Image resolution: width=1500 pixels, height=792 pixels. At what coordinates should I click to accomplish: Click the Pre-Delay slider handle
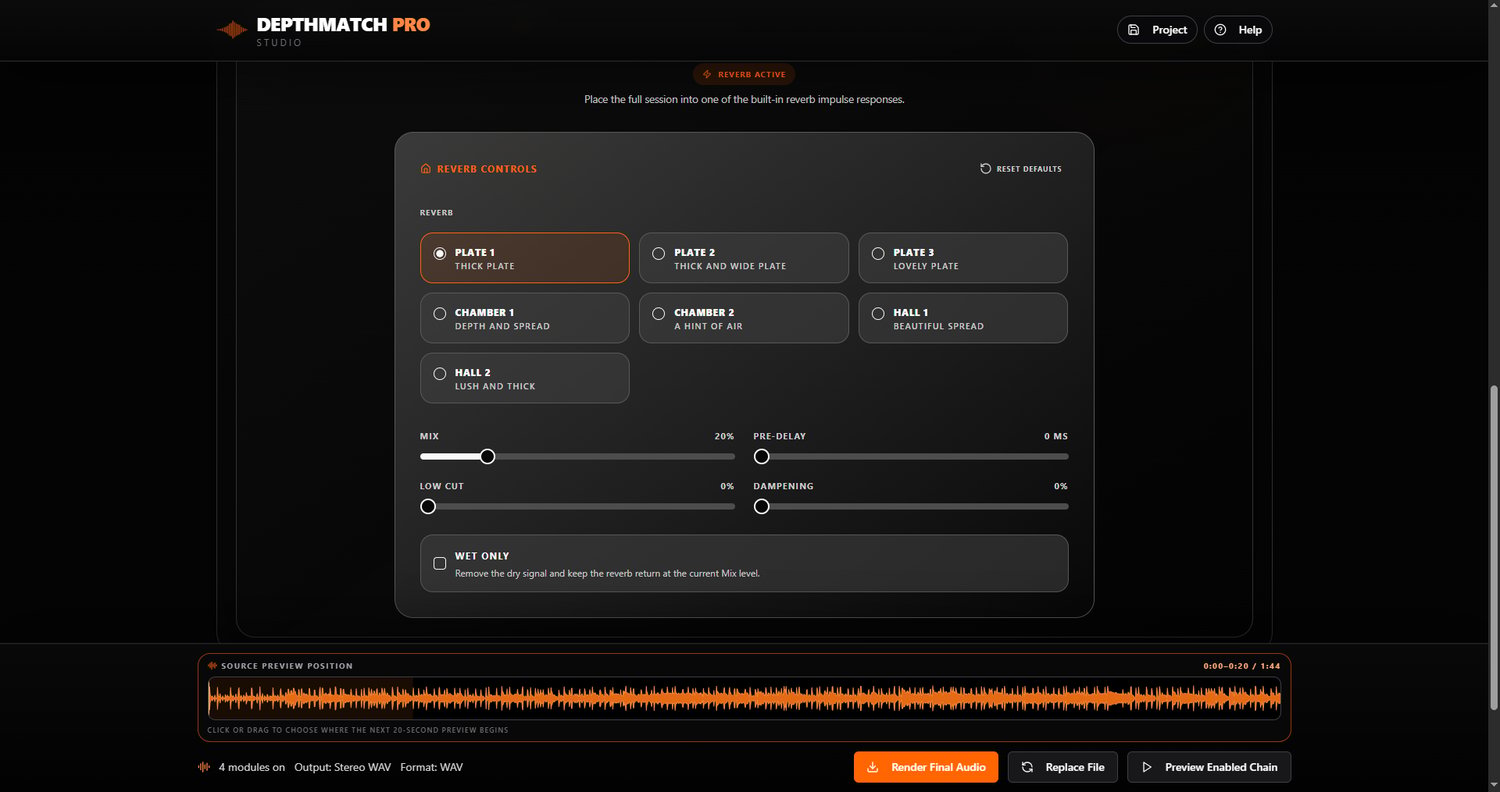click(x=761, y=456)
